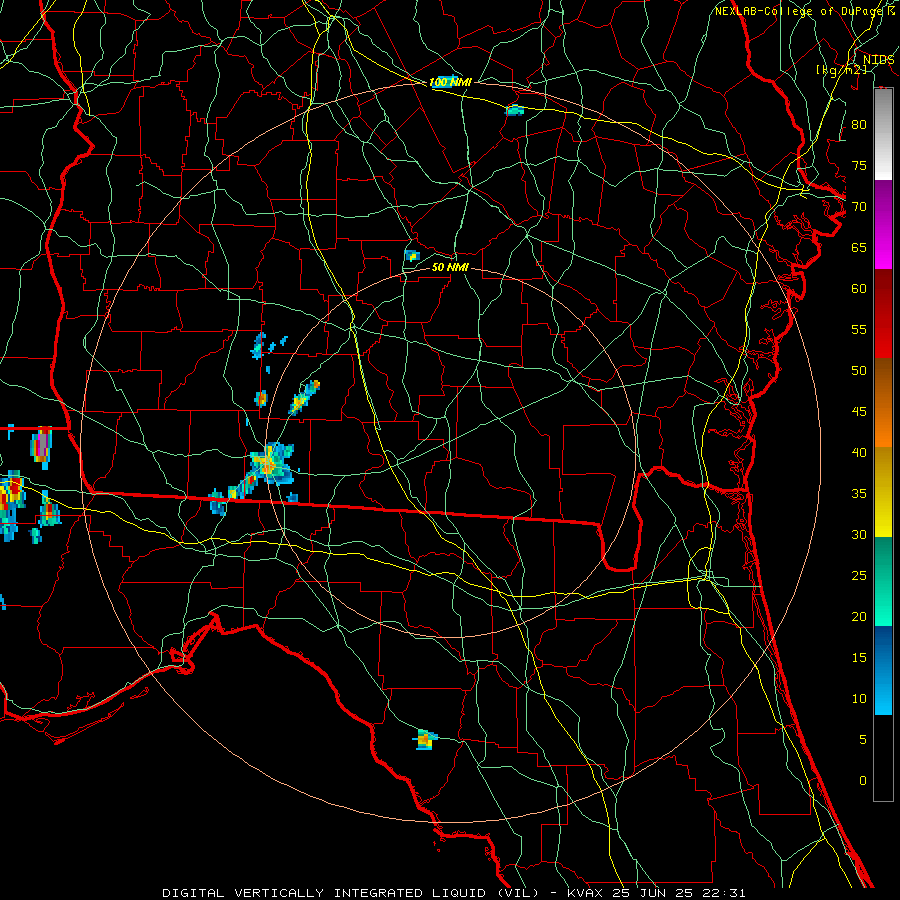Click the color scale value 25

click(x=859, y=575)
